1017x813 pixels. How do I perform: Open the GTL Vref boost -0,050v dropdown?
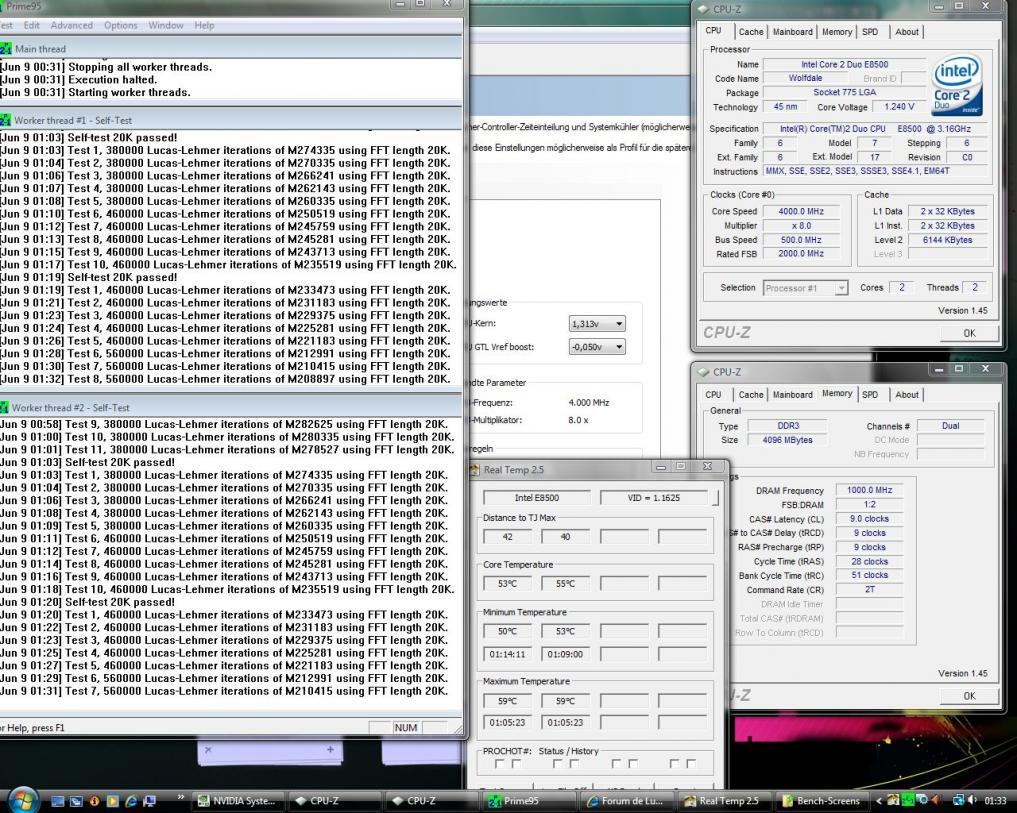point(597,346)
